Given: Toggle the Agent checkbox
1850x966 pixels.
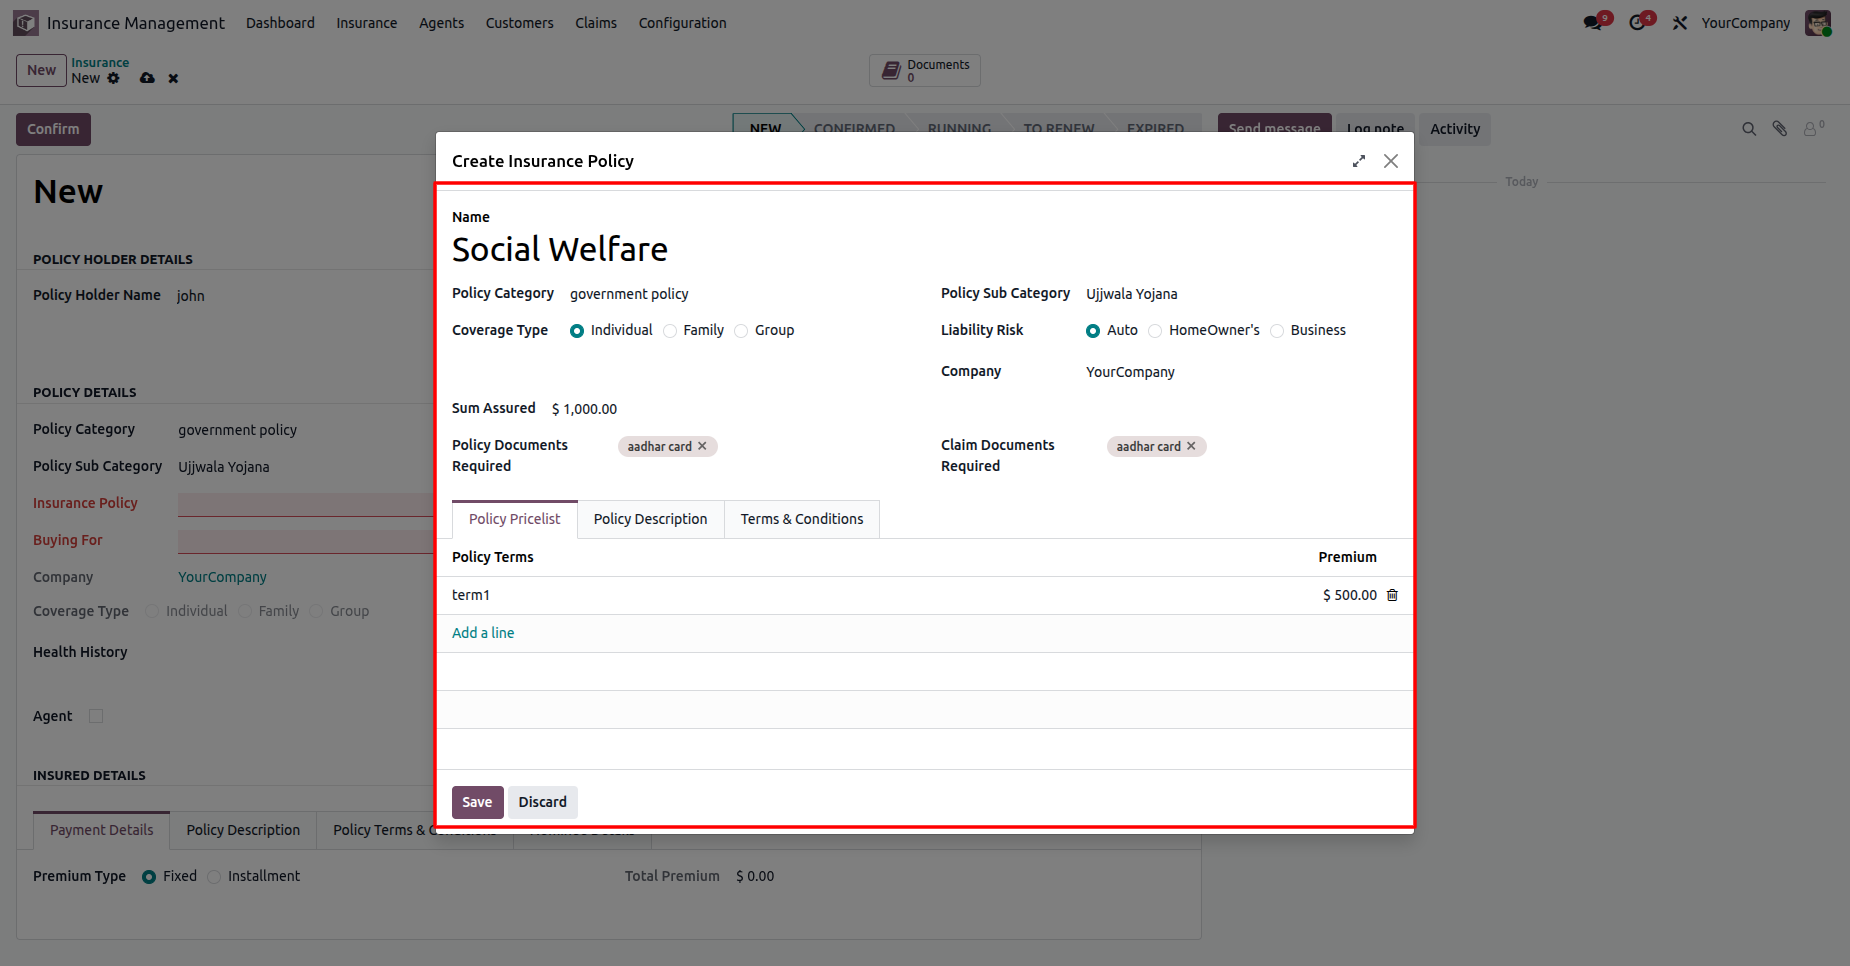Looking at the screenshot, I should (x=96, y=716).
